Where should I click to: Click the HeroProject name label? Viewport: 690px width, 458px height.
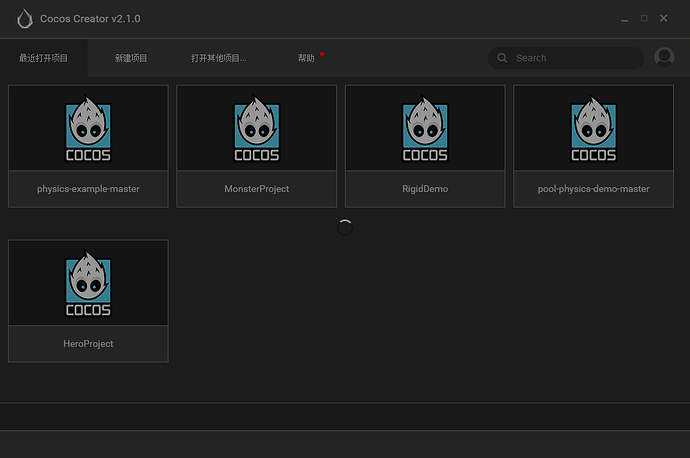click(x=88, y=344)
